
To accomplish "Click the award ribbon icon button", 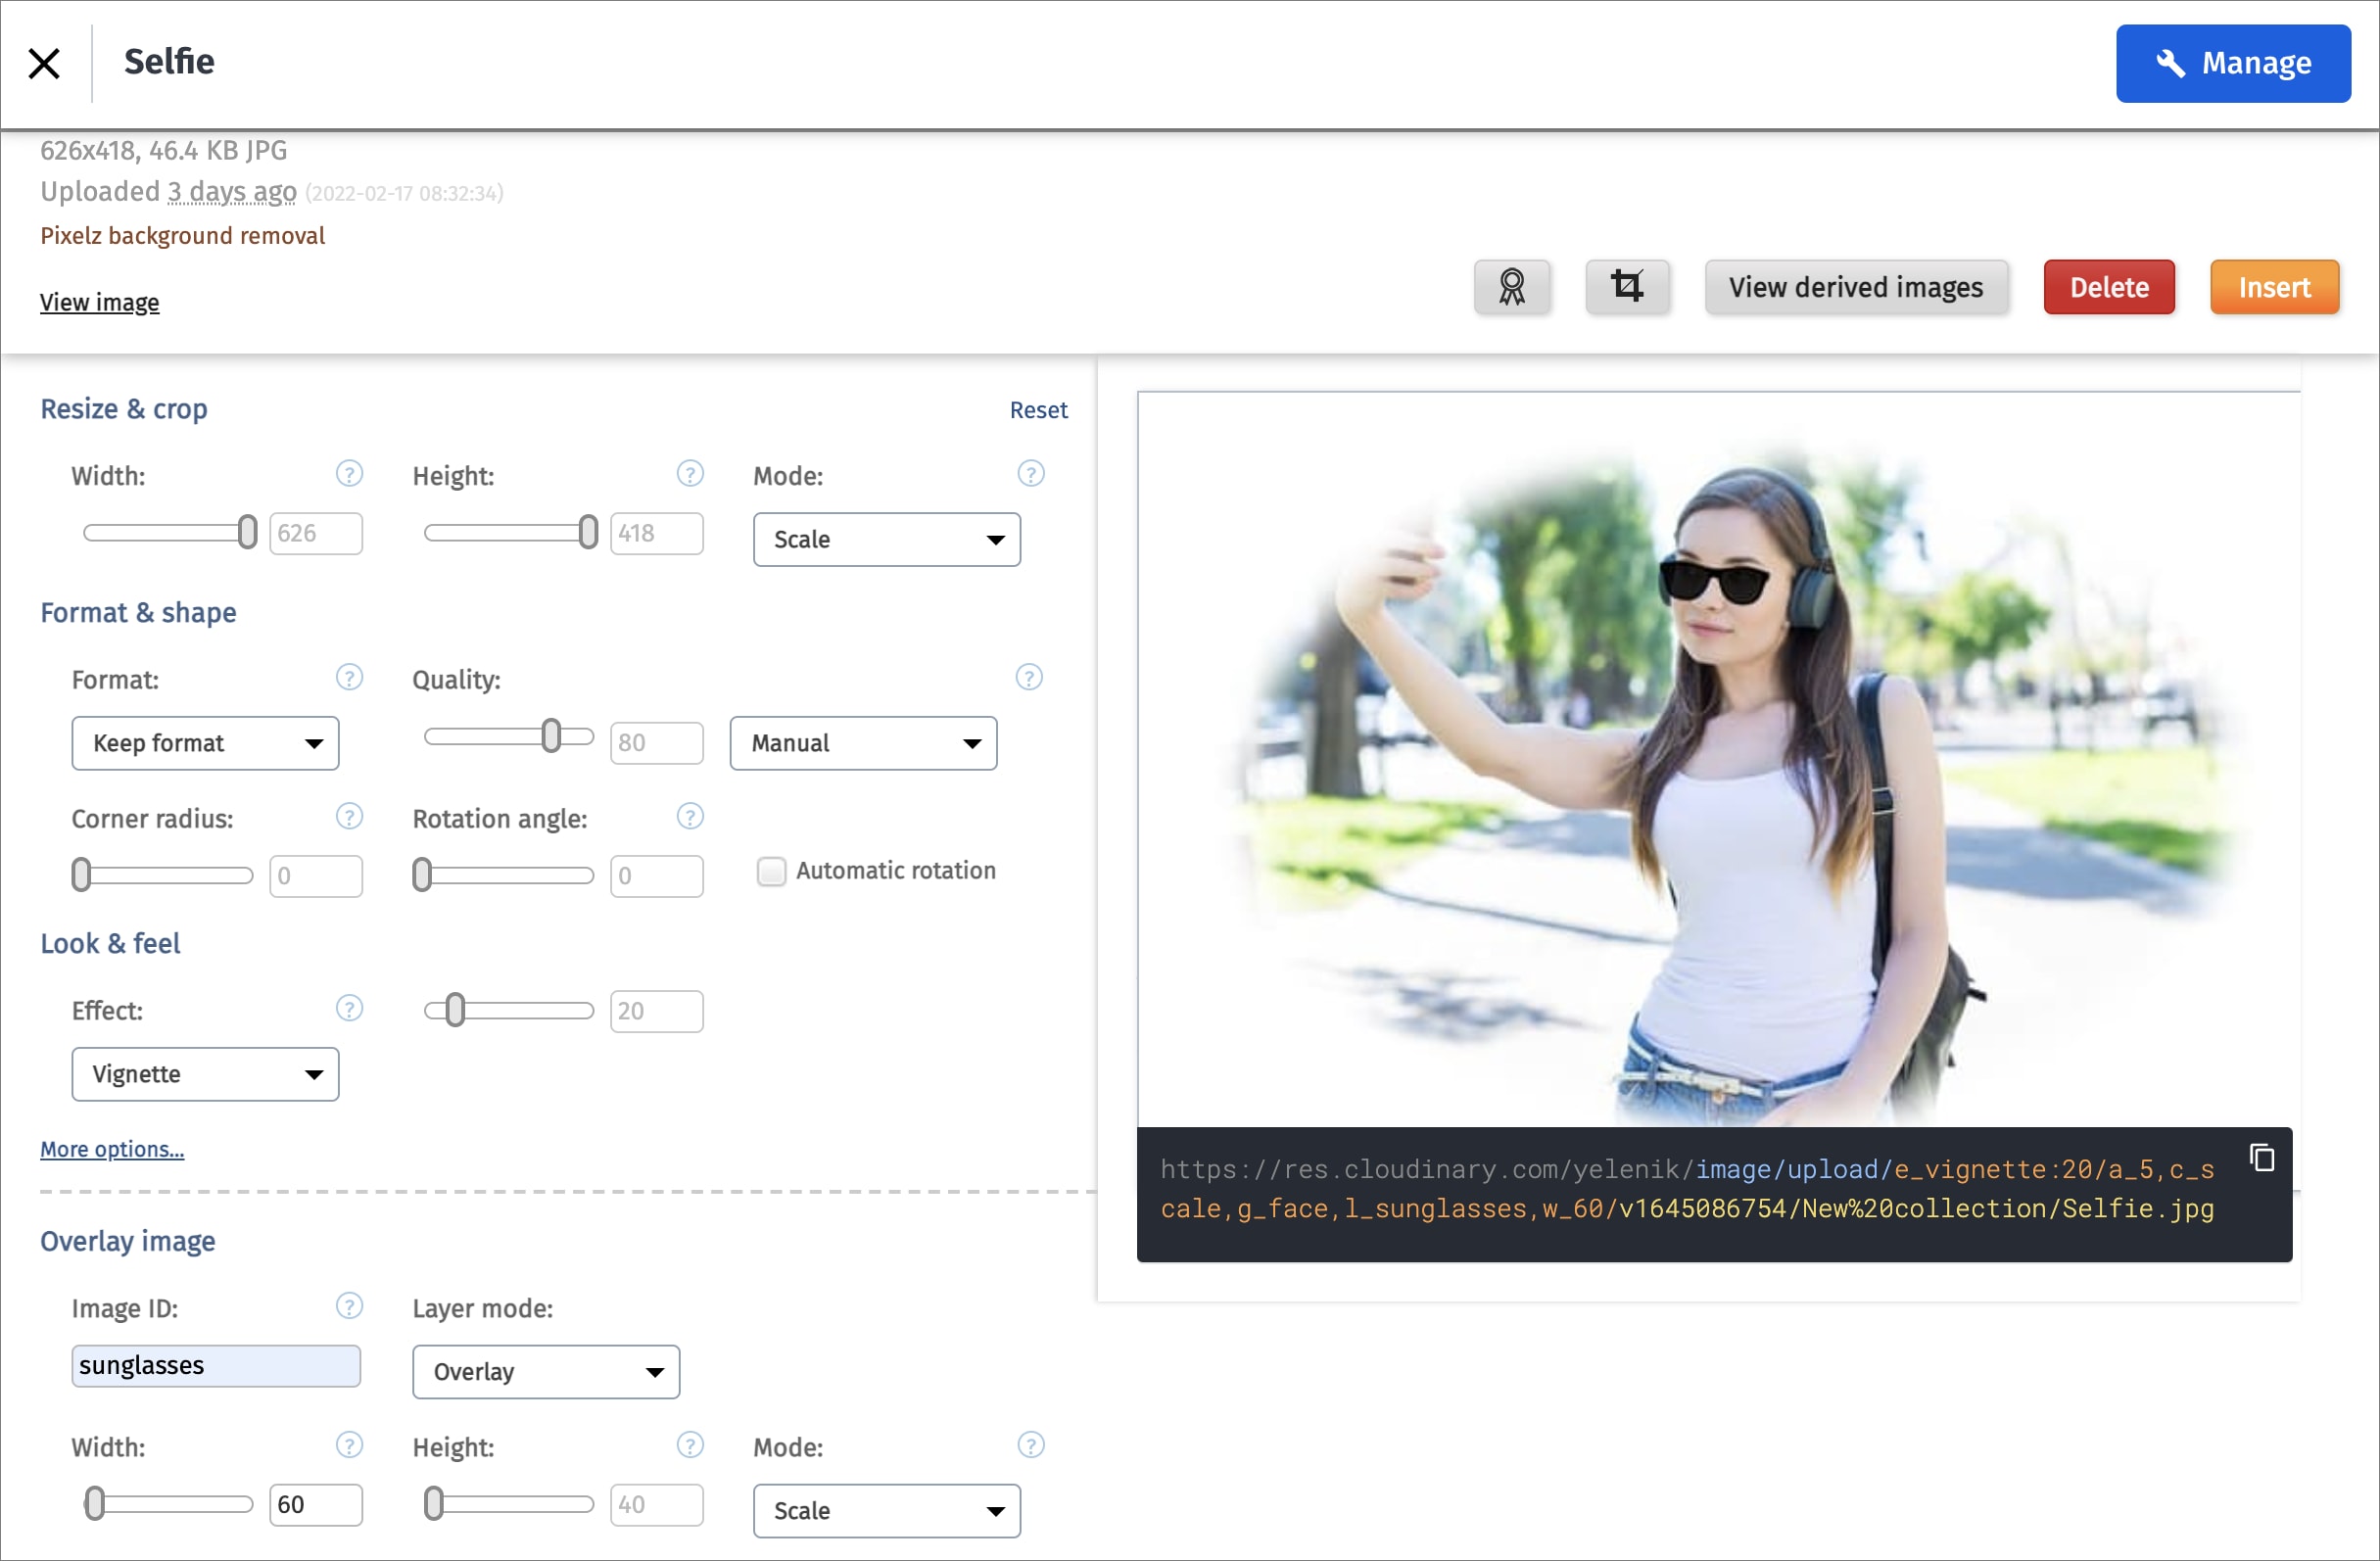I will 1511,287.
